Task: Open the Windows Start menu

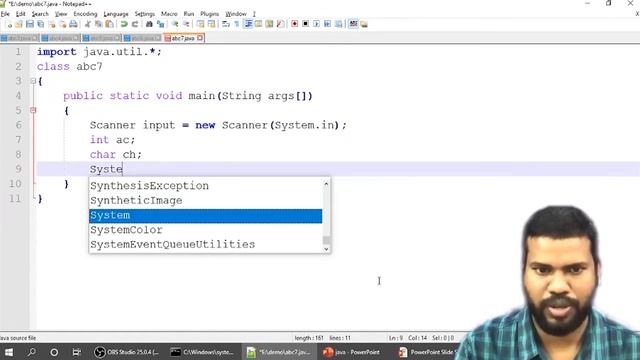Action: pyautogui.click(x=9, y=352)
